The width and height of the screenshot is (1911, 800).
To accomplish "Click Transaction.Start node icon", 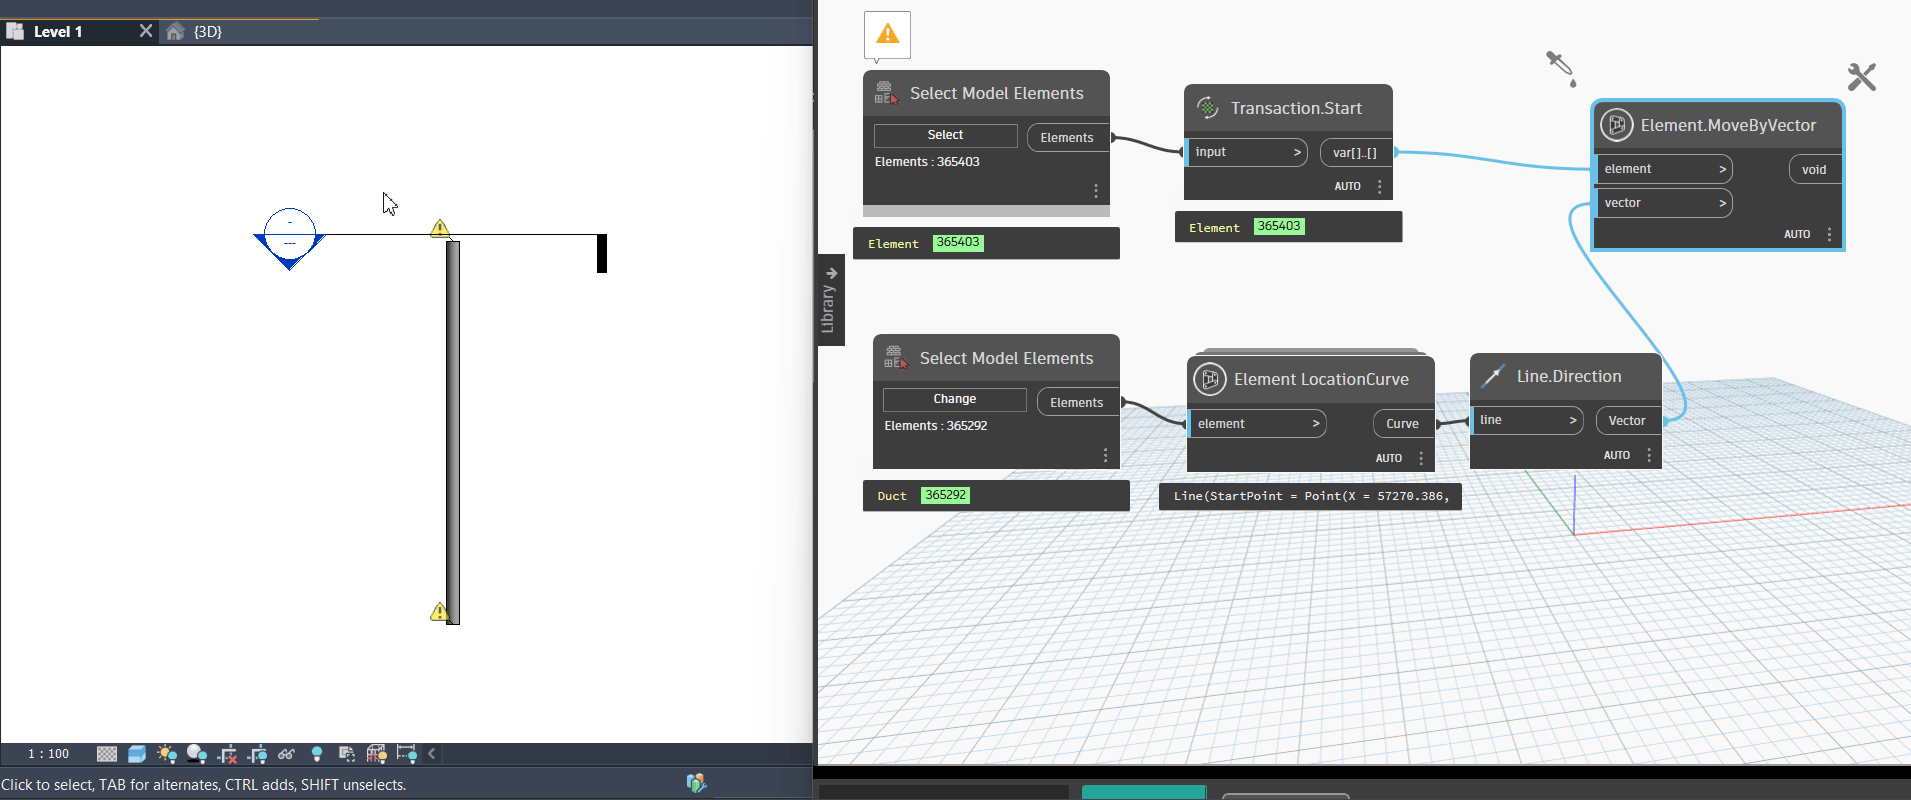I will click(1207, 108).
